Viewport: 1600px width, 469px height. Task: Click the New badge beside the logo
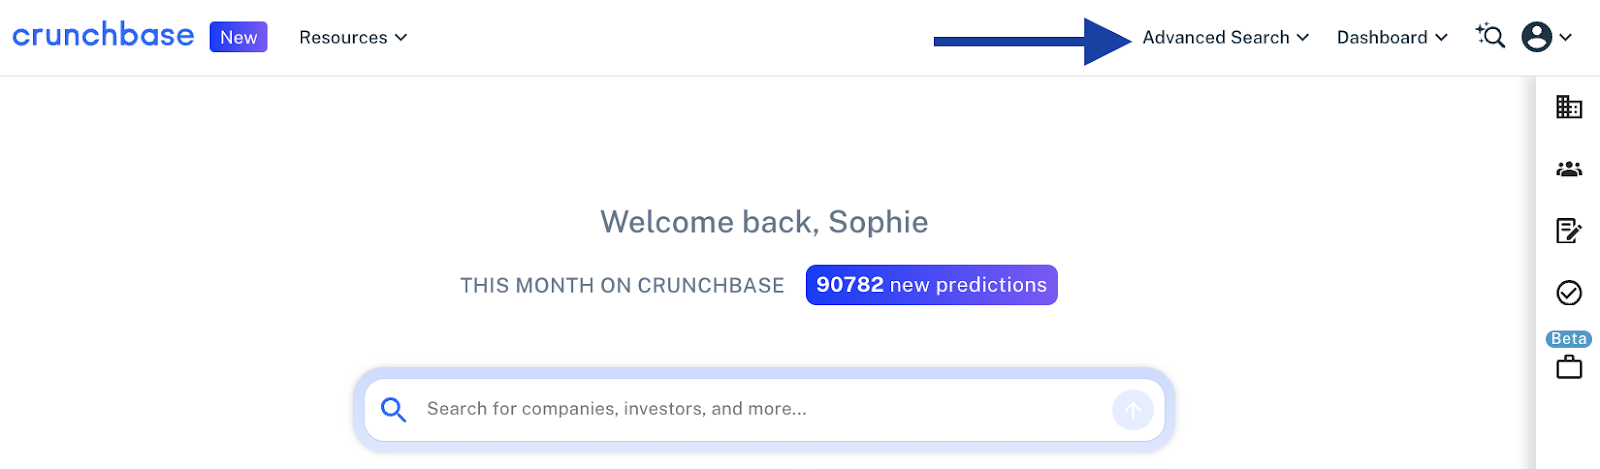pos(238,37)
